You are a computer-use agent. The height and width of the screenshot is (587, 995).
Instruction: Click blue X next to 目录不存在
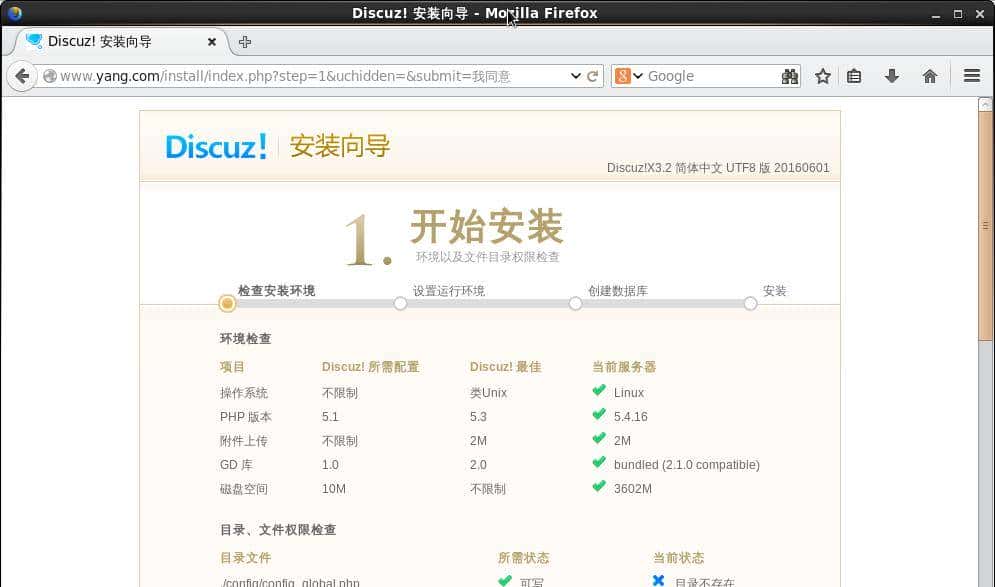pos(659,580)
